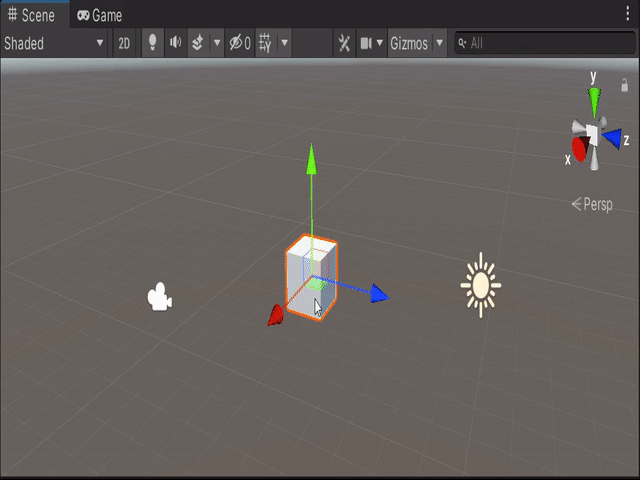Toggle scene audio speaker icon
The width and height of the screenshot is (640, 480).
[176, 43]
